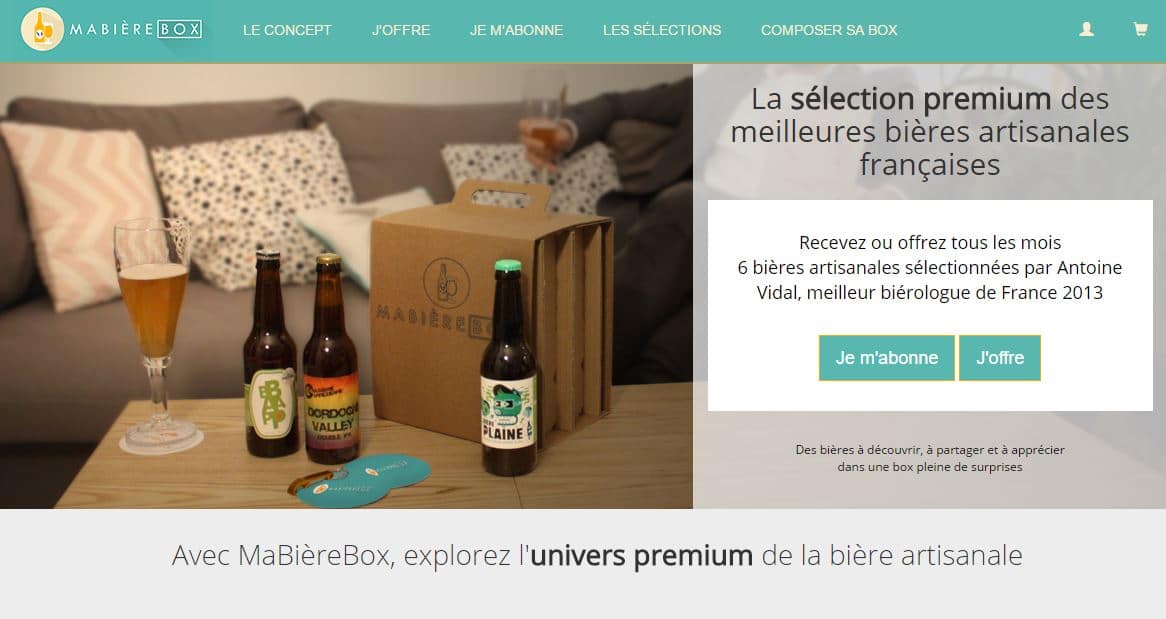Open the J'offre navigation item
Image resolution: width=1166 pixels, height=619 pixels.
point(401,31)
